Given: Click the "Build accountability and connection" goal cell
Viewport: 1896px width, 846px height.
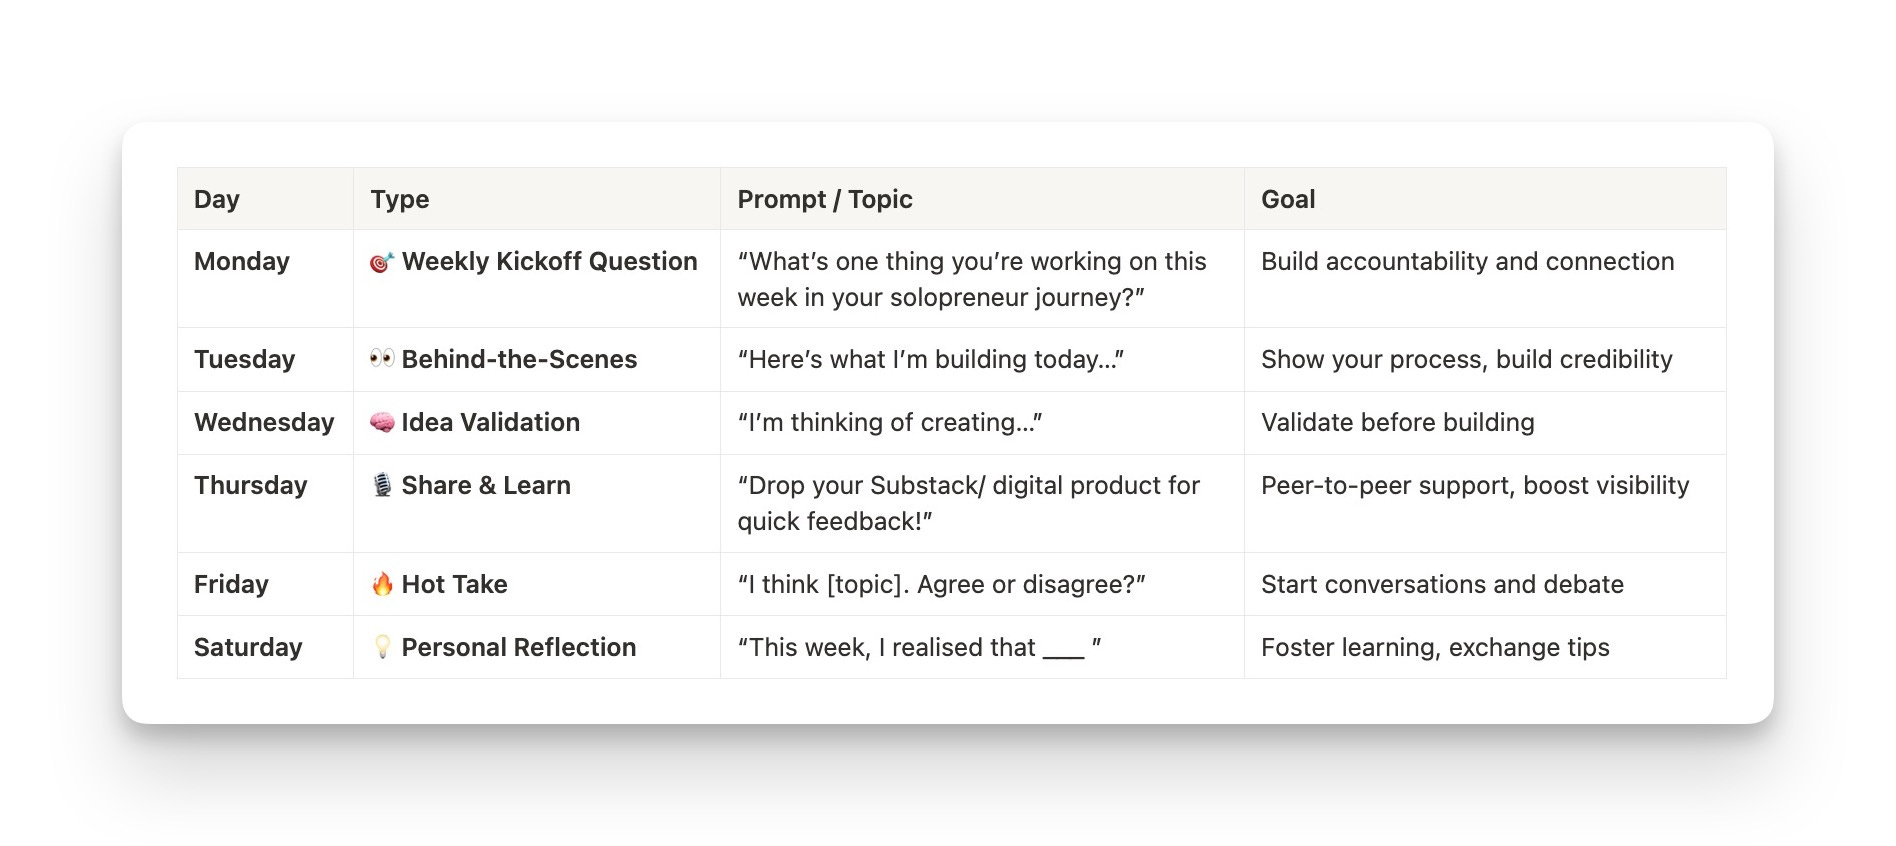Looking at the screenshot, I should [x=1485, y=279].
